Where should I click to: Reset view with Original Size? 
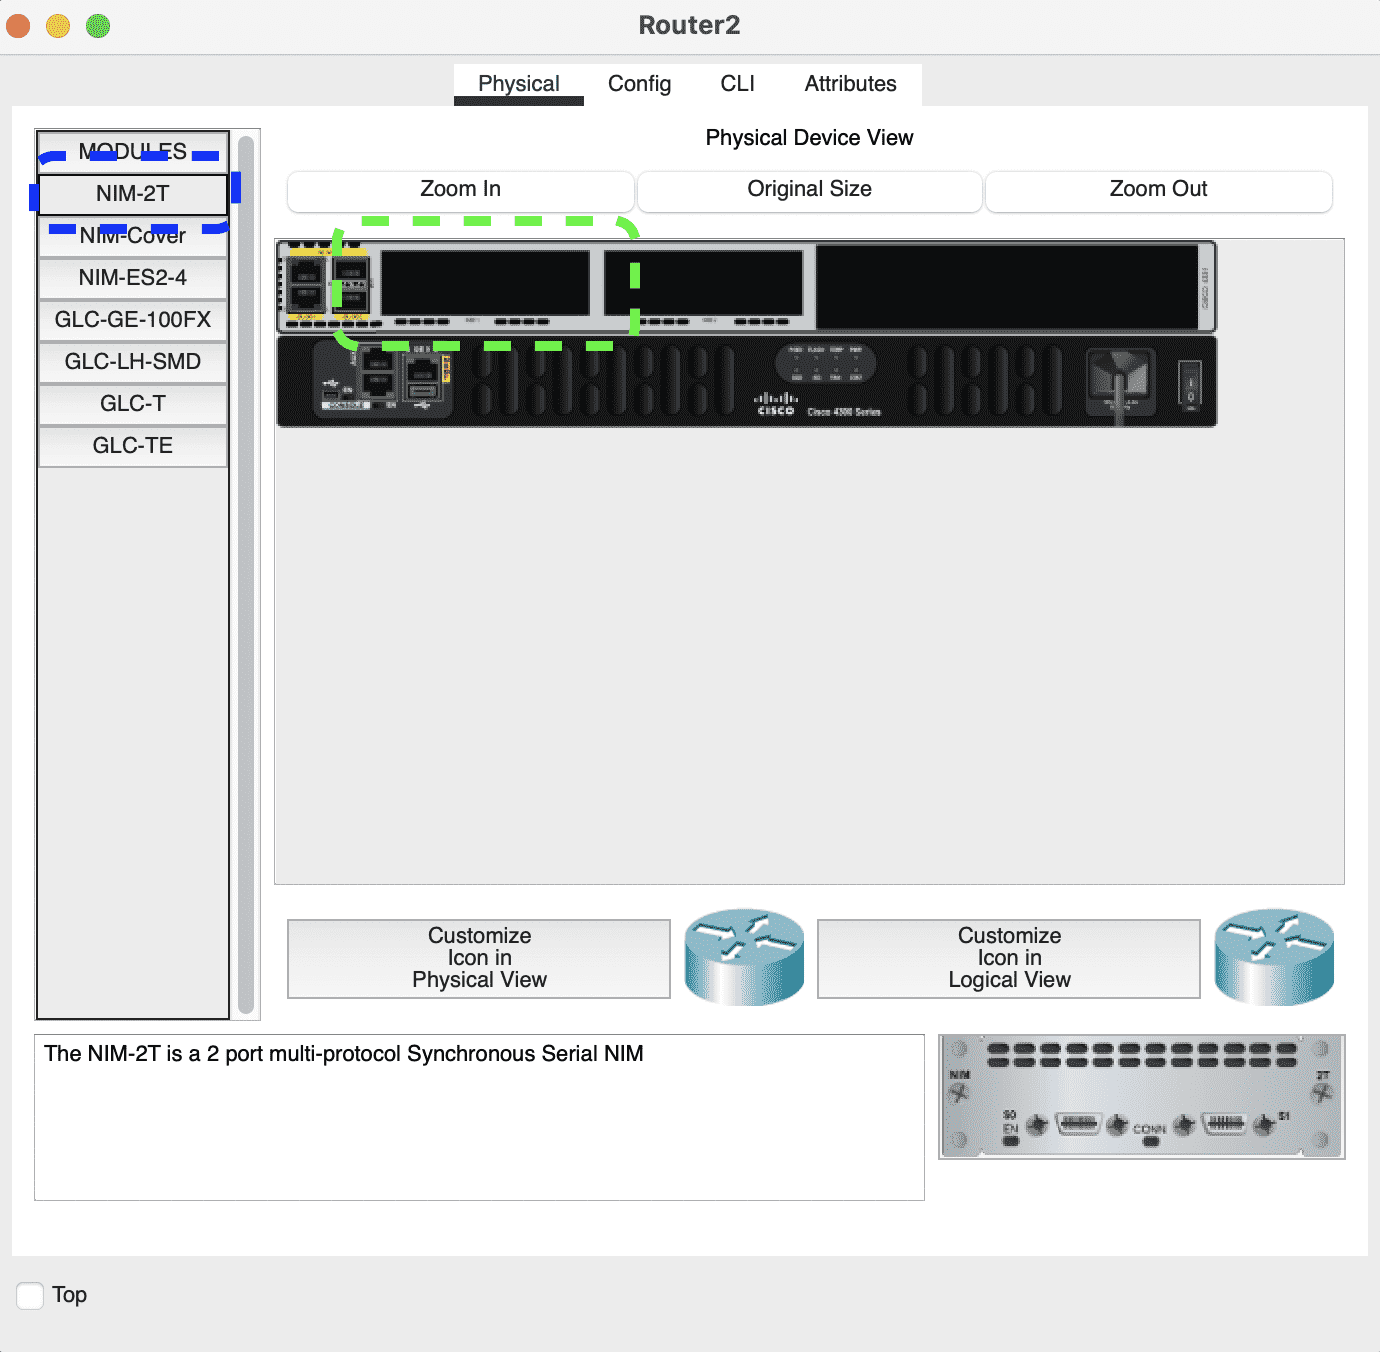[810, 190]
